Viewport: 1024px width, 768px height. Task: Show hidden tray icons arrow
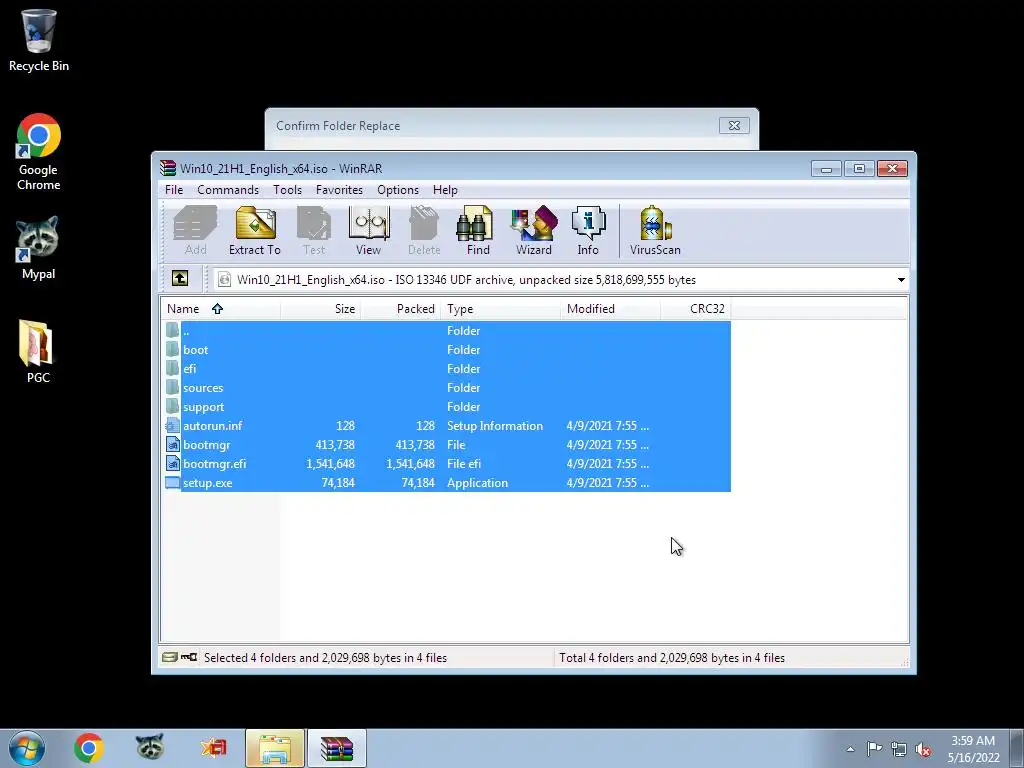coord(850,749)
